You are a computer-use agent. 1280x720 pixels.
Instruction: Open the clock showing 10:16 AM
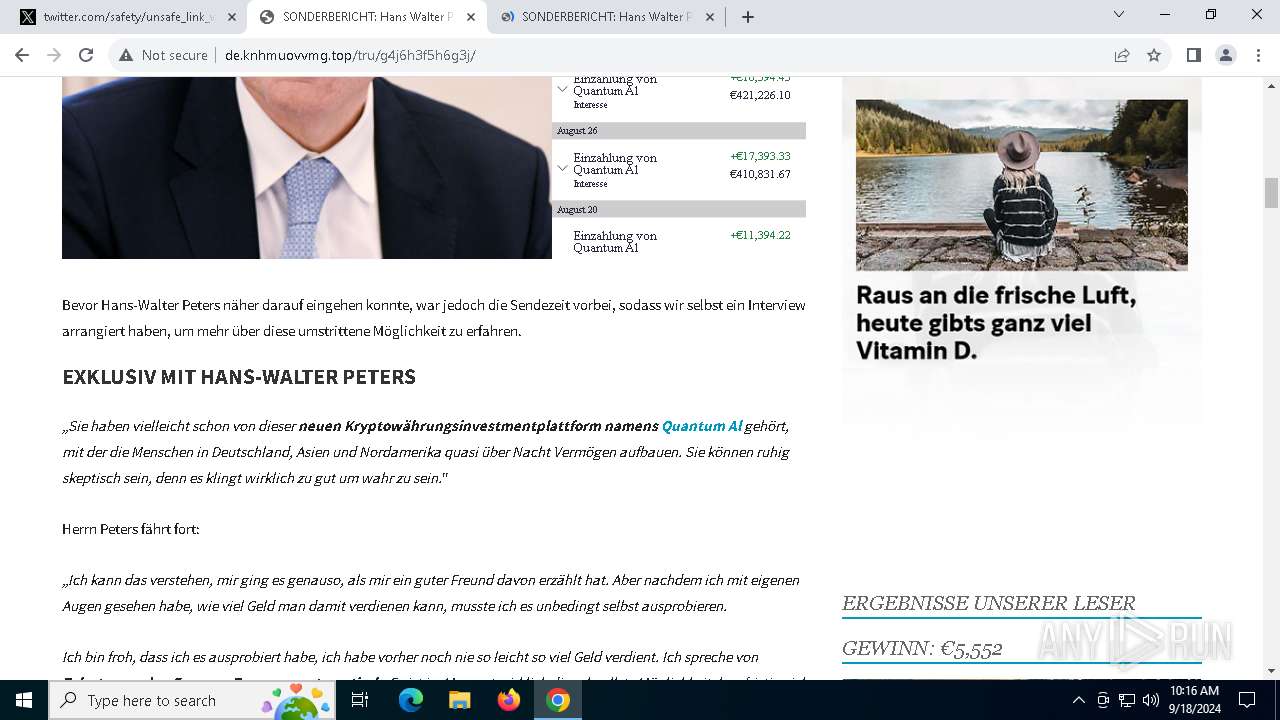1194,700
